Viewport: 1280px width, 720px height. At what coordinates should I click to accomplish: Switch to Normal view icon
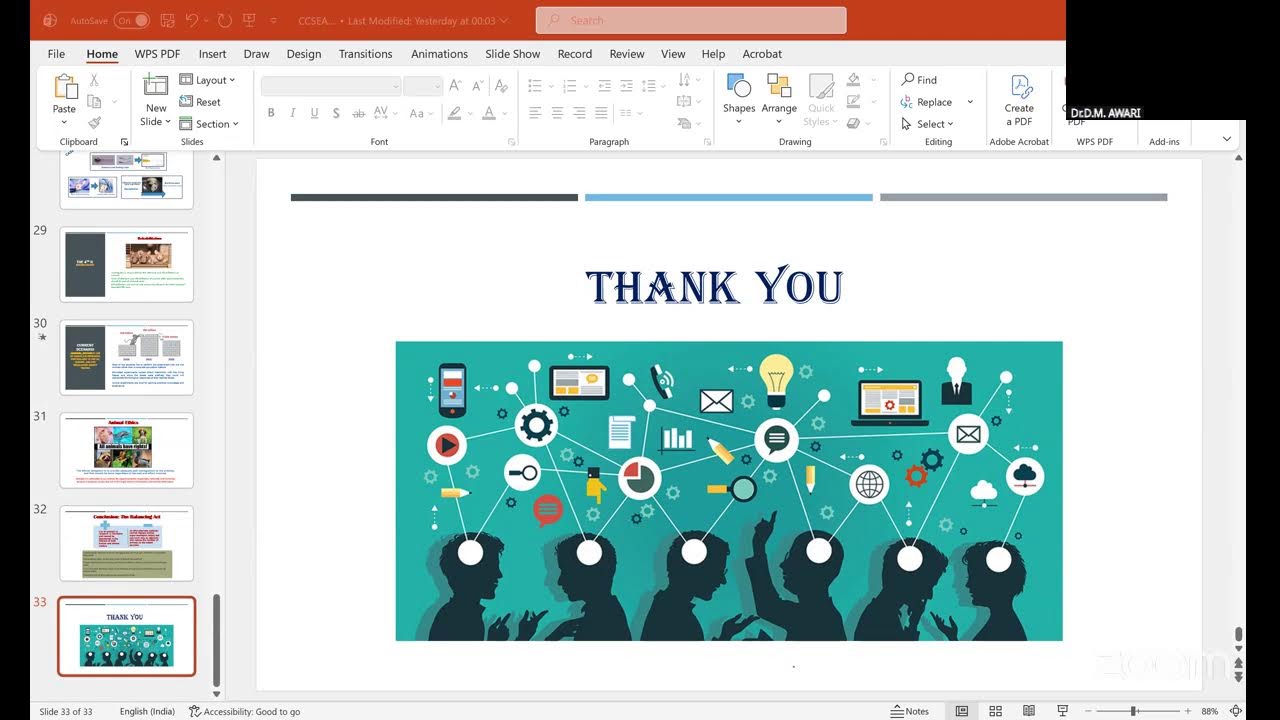click(x=961, y=711)
